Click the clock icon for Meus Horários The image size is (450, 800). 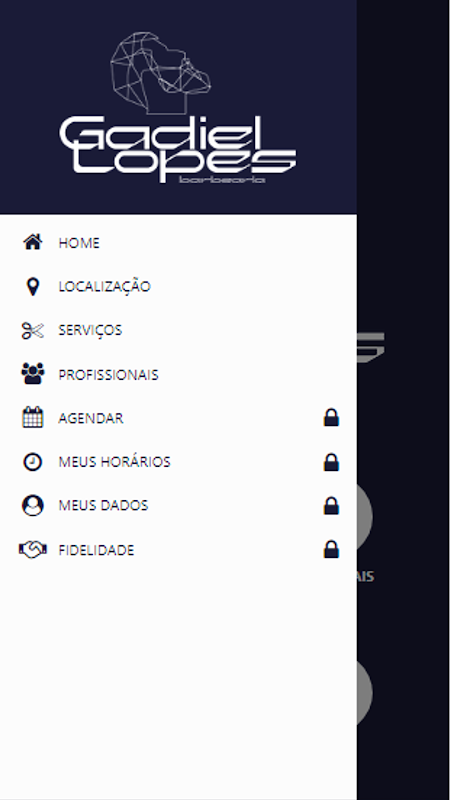(x=33, y=462)
